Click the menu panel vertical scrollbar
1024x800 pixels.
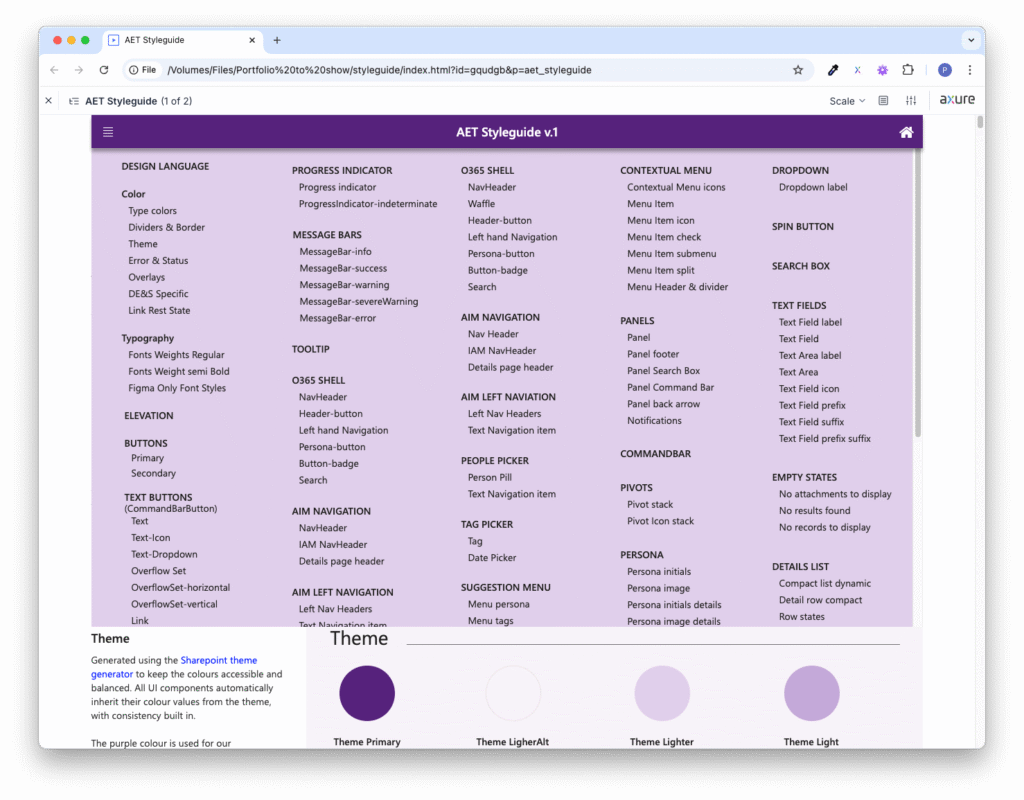click(x=917, y=294)
